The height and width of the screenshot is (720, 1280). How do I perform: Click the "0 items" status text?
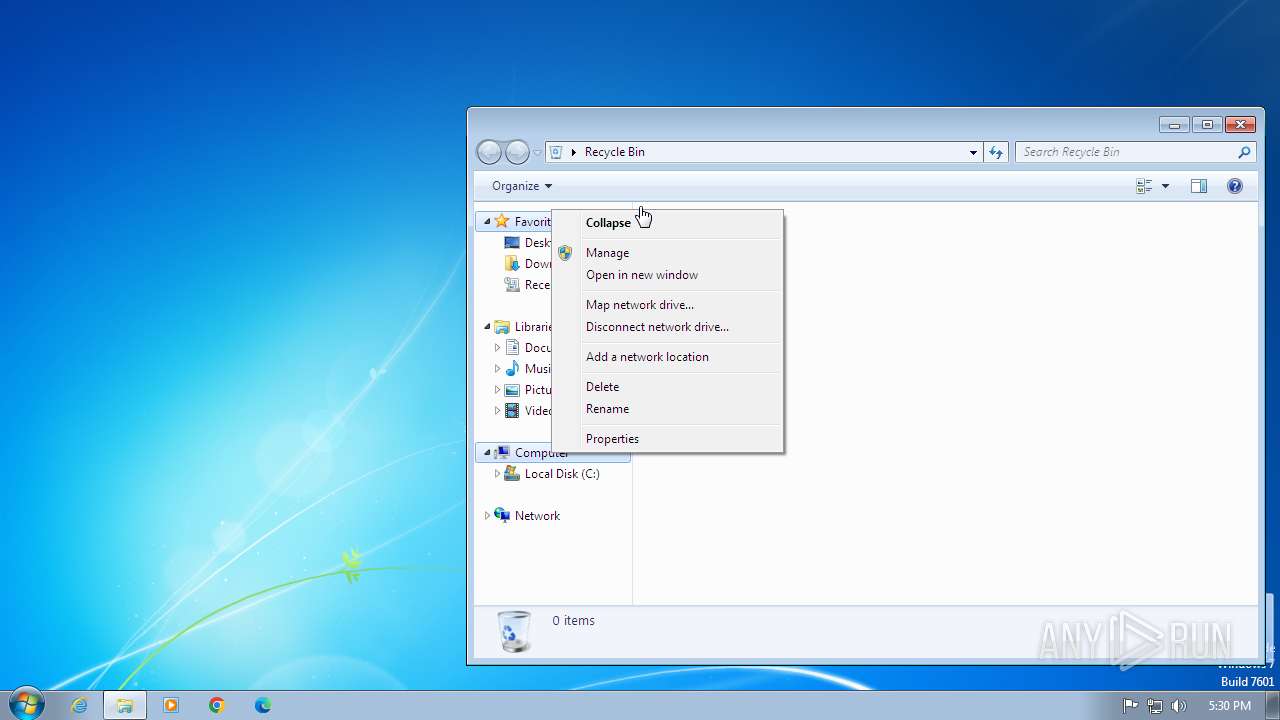tap(573, 621)
